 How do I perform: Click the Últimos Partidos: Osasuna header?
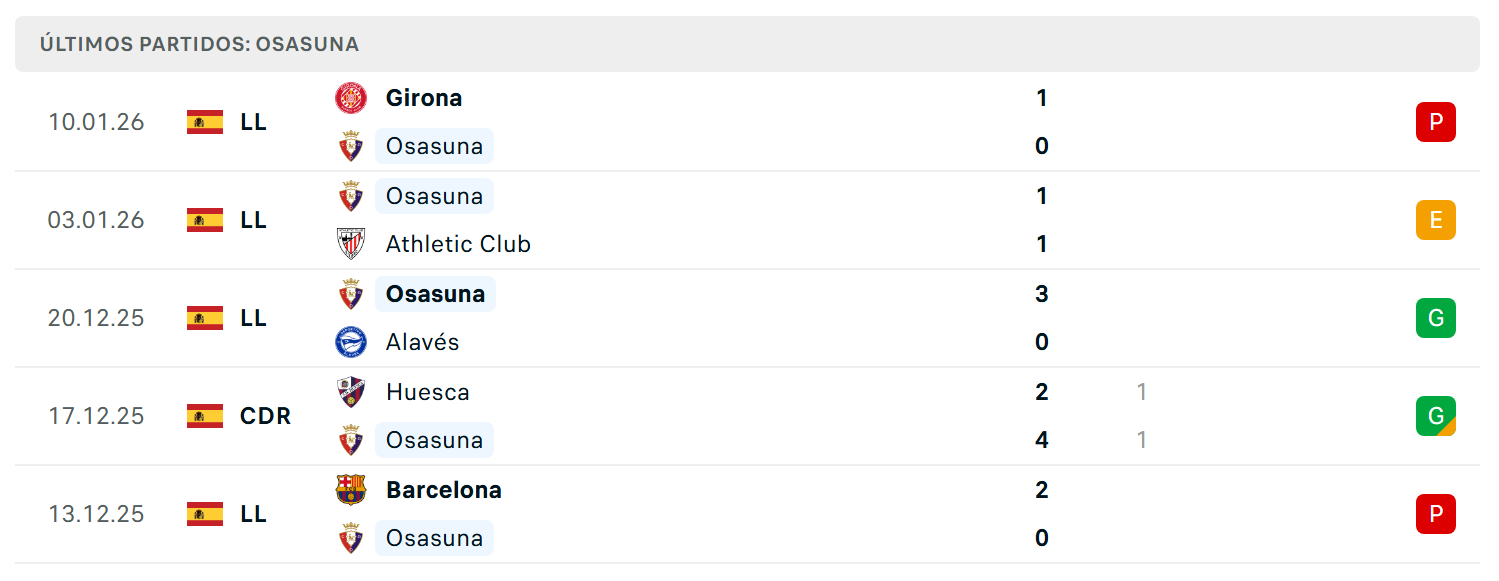pyautogui.click(x=747, y=44)
